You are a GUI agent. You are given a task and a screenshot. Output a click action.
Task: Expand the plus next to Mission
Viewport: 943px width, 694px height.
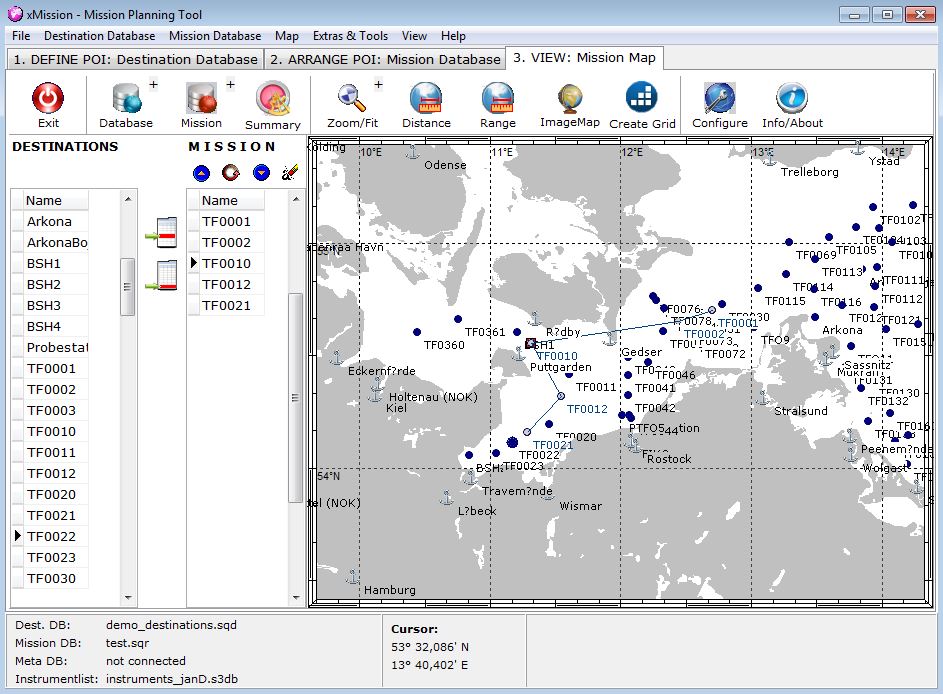pos(231,86)
